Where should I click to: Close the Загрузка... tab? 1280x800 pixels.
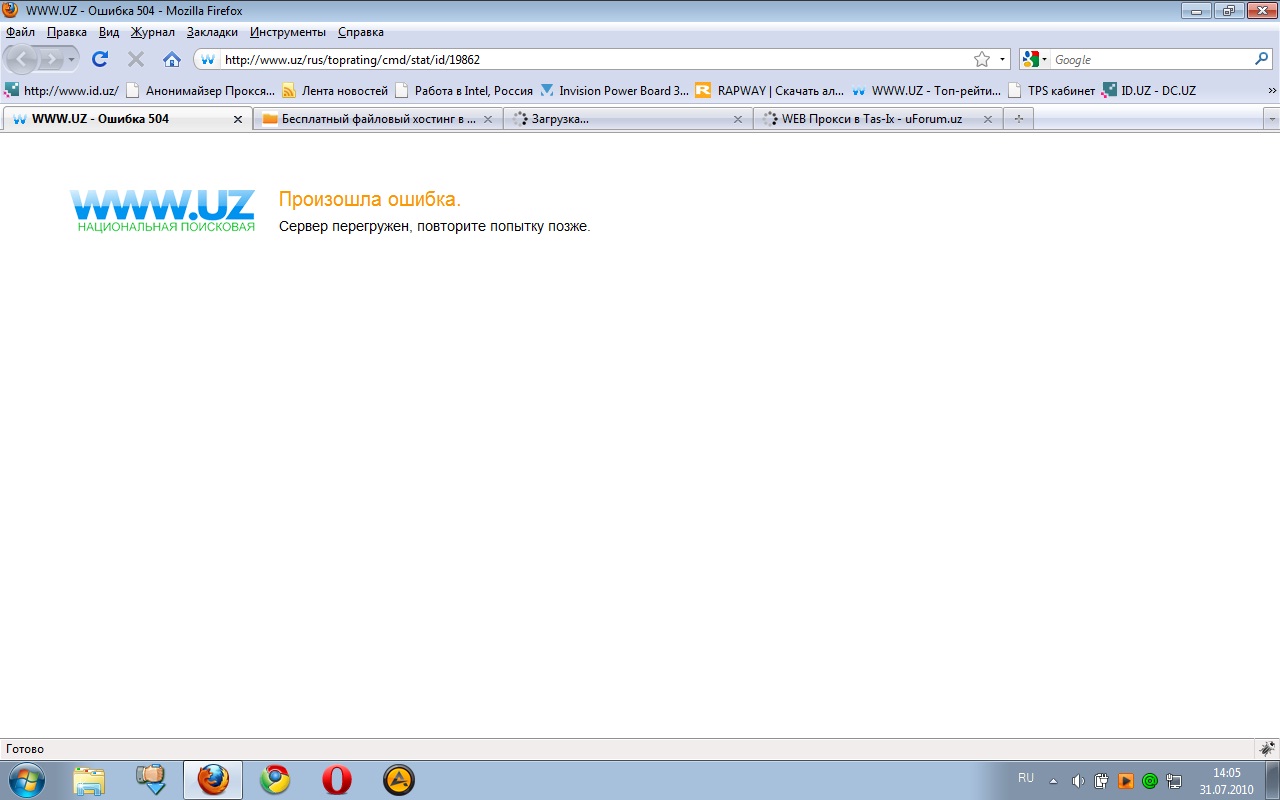pyautogui.click(x=738, y=119)
